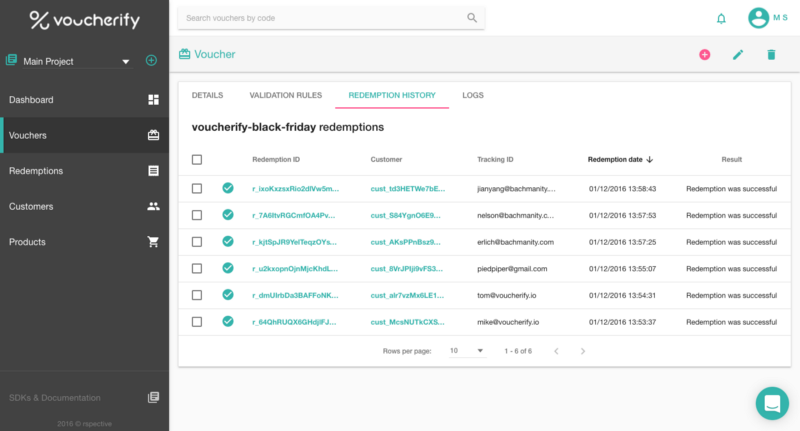Screen dimensions: 800x431
Task: Check the box for nelson@bachmanity row
Action: point(197,215)
